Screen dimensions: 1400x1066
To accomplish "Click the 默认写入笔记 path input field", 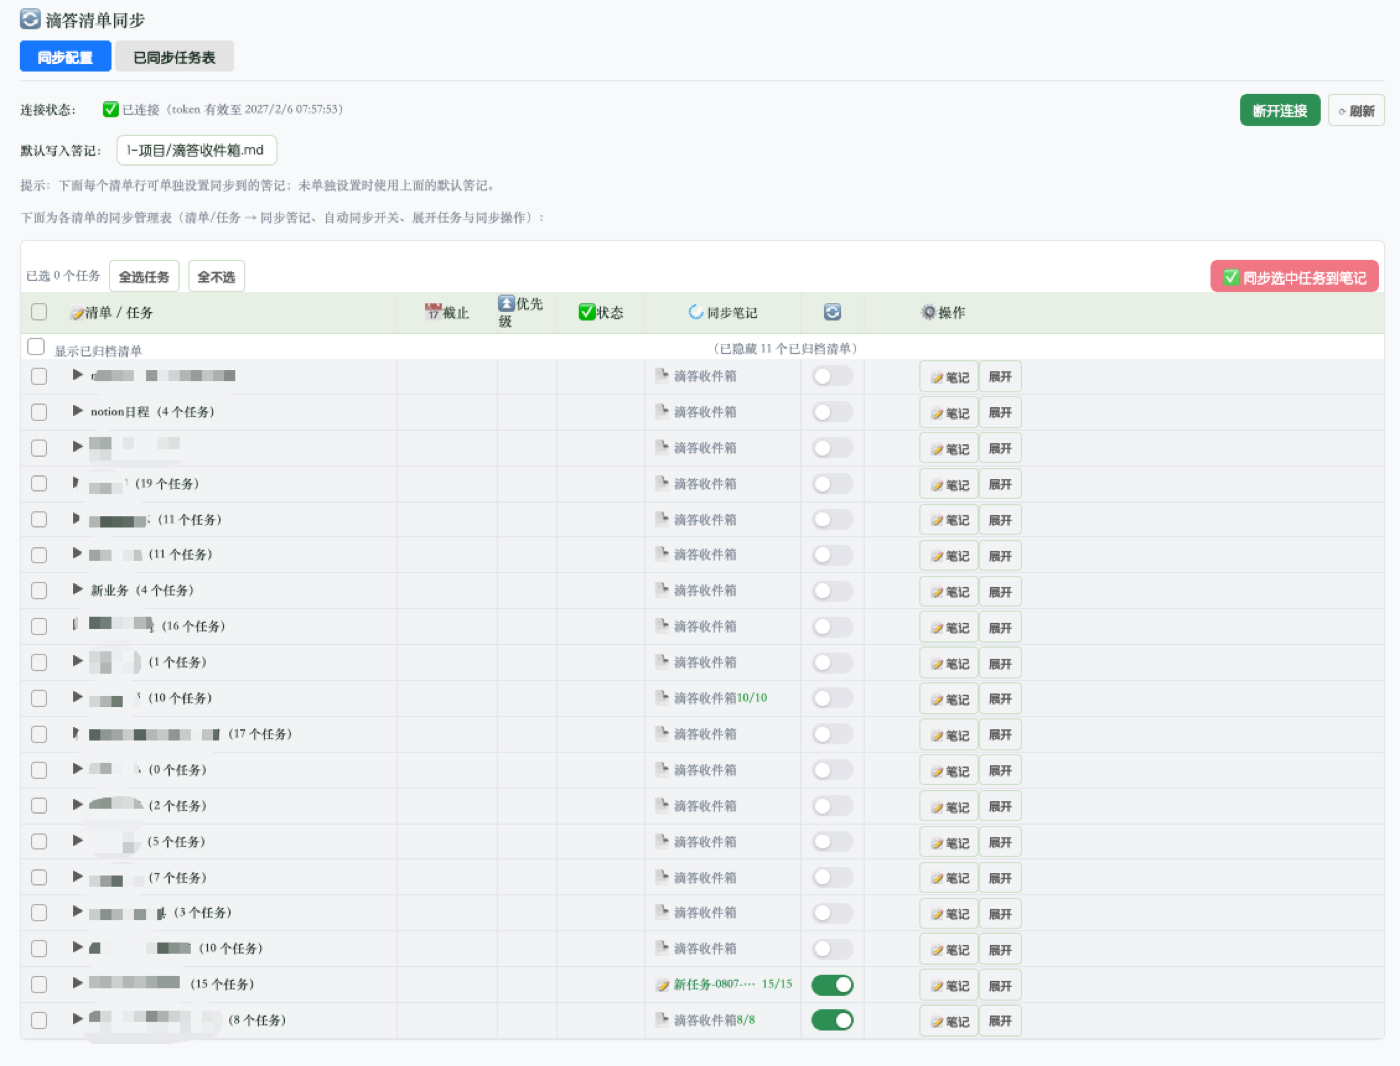I will coord(197,150).
